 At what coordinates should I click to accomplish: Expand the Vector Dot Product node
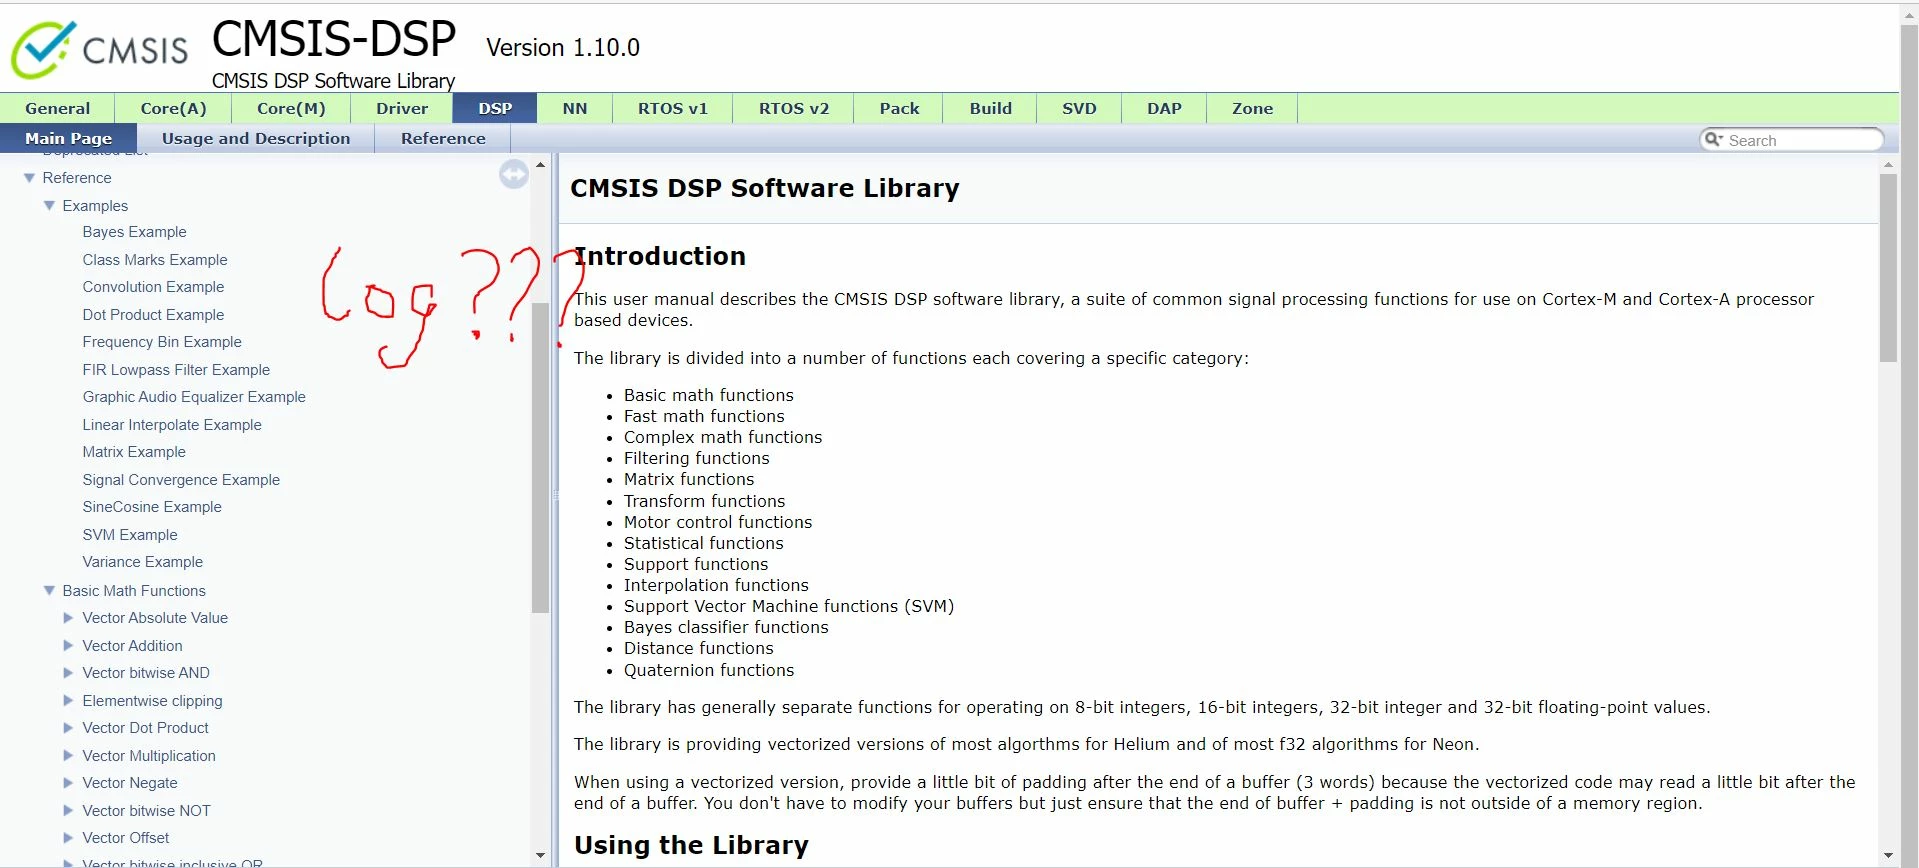click(69, 728)
